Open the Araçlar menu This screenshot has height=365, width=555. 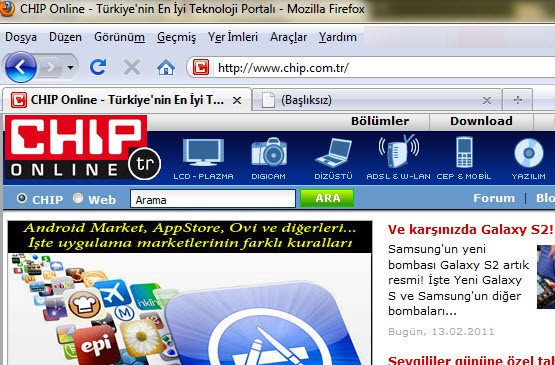tap(288, 37)
